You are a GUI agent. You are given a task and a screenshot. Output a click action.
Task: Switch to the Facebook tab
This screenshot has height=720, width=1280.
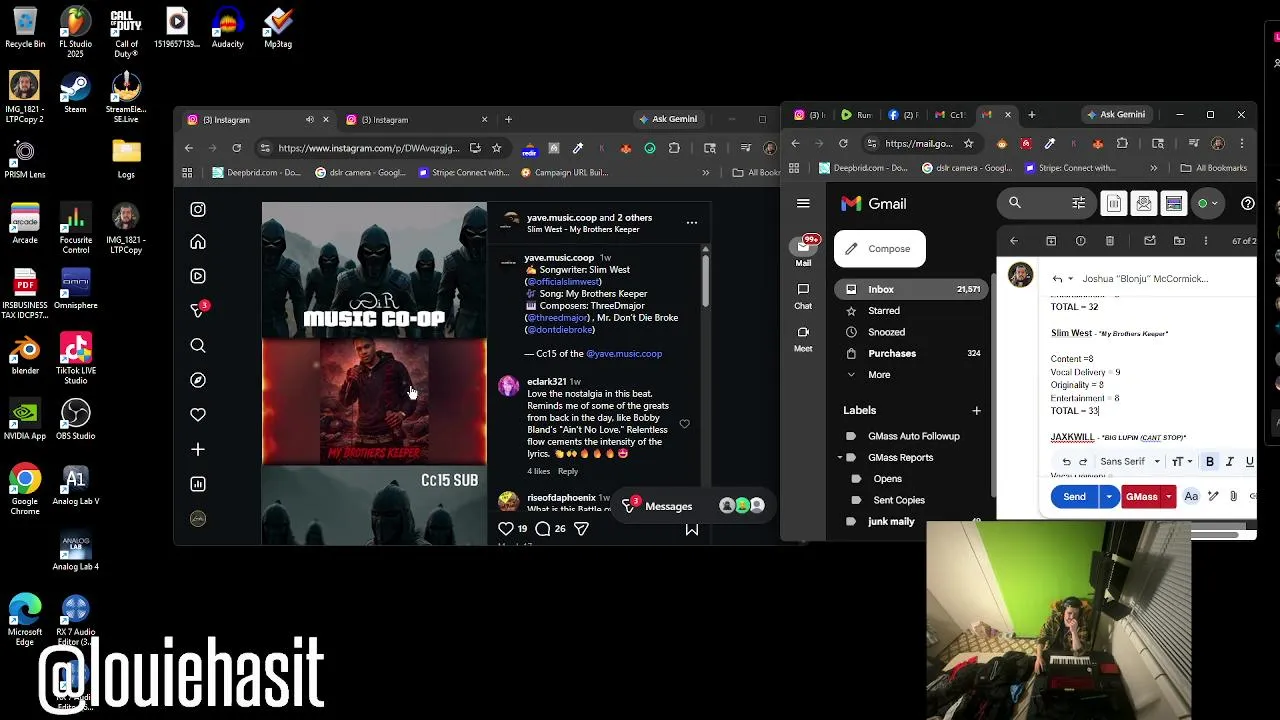pos(903,115)
